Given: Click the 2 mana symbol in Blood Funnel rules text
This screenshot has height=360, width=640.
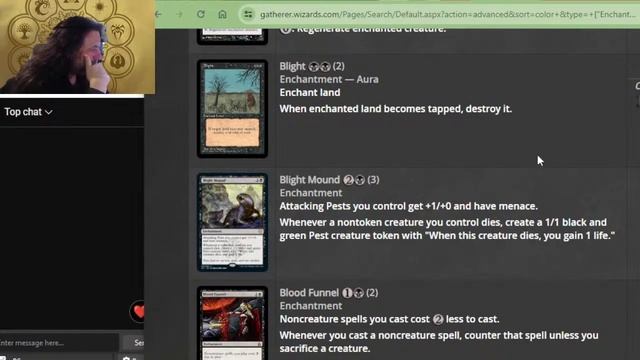Looking at the screenshot, I should [x=438, y=319].
